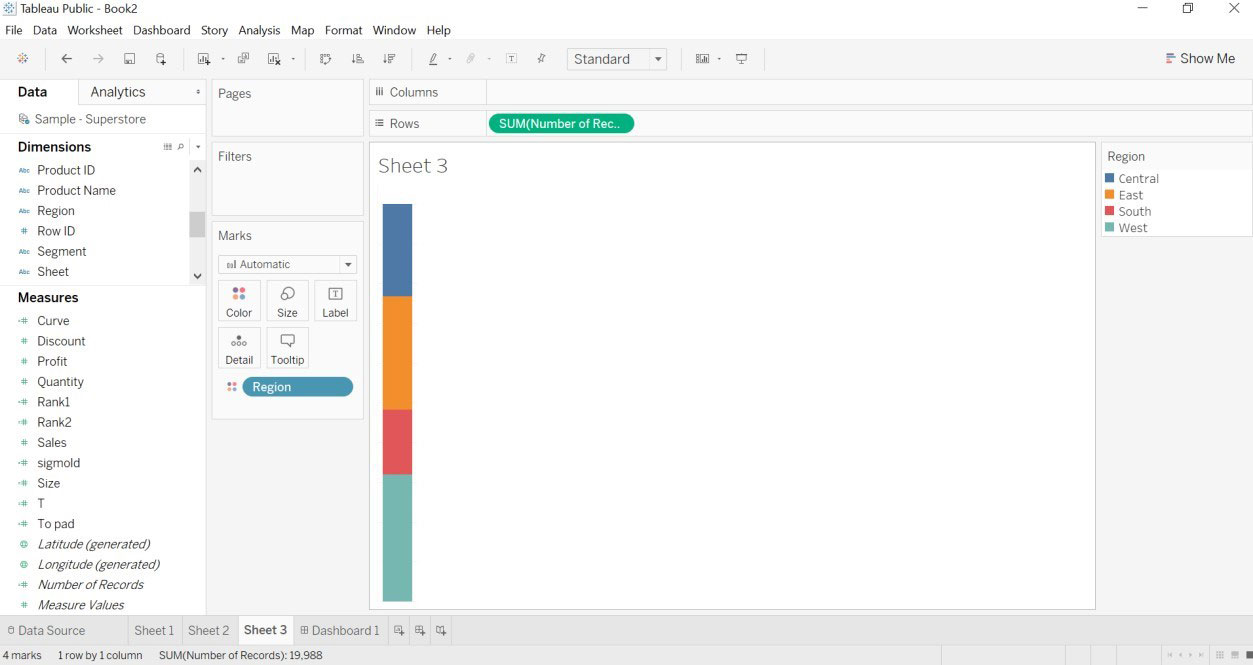The height and width of the screenshot is (665, 1253).
Task: Swap rows and columns icon
Action: point(325,59)
